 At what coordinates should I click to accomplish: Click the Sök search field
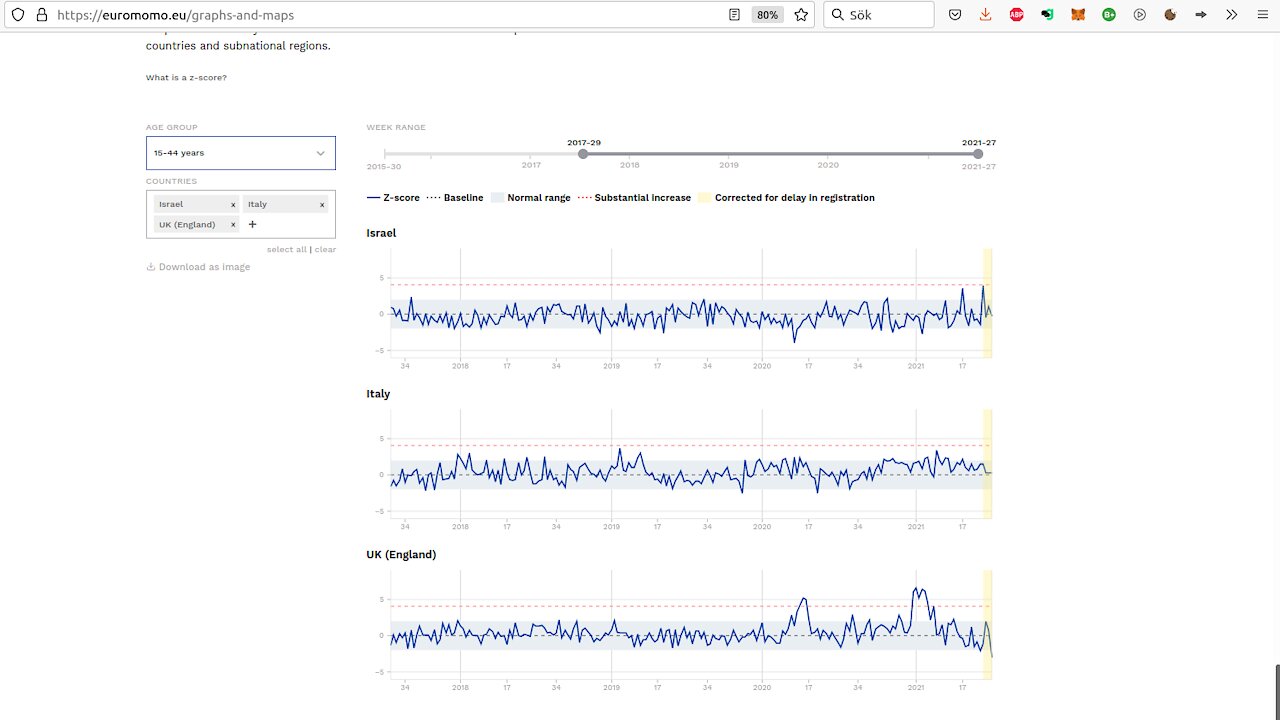coord(878,15)
